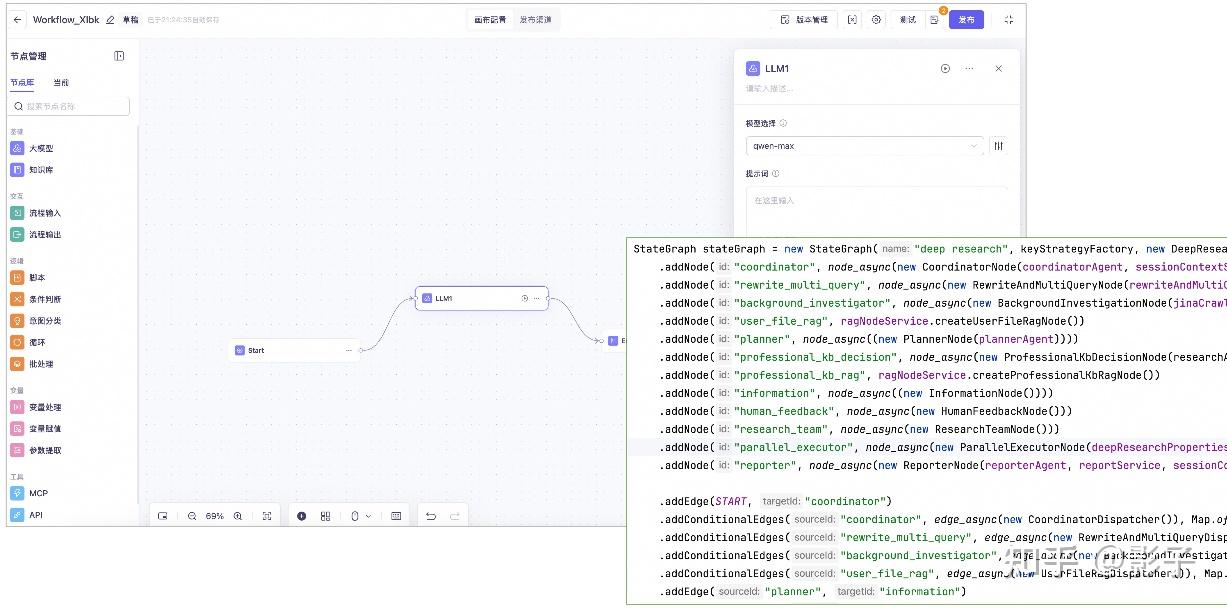Viewport: 1227px width, 610px height.
Task: Select the 流程输出 node icon
Action: (17, 235)
